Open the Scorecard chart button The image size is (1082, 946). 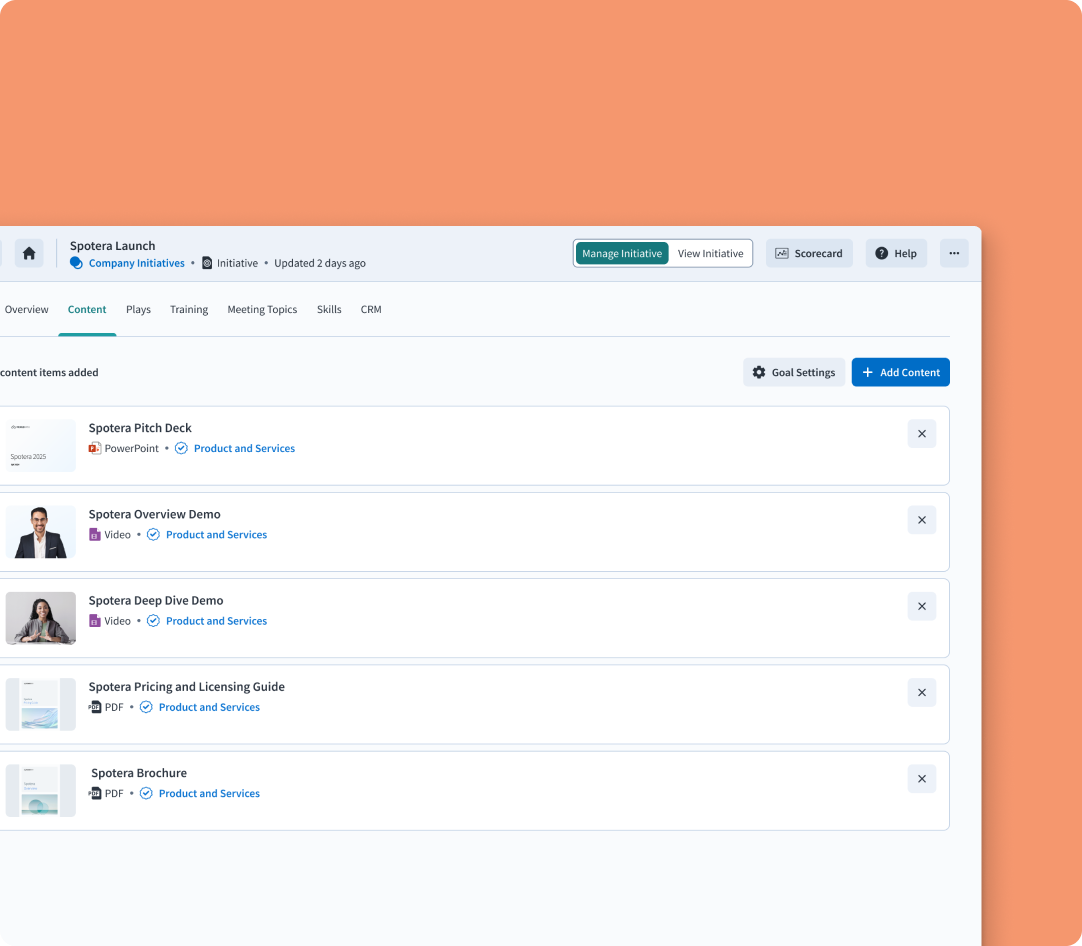[x=809, y=253]
